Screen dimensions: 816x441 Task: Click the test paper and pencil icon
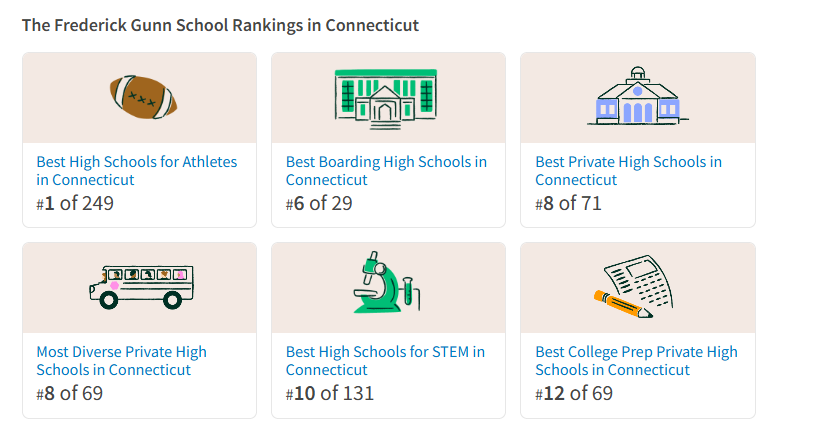pyautogui.click(x=636, y=288)
